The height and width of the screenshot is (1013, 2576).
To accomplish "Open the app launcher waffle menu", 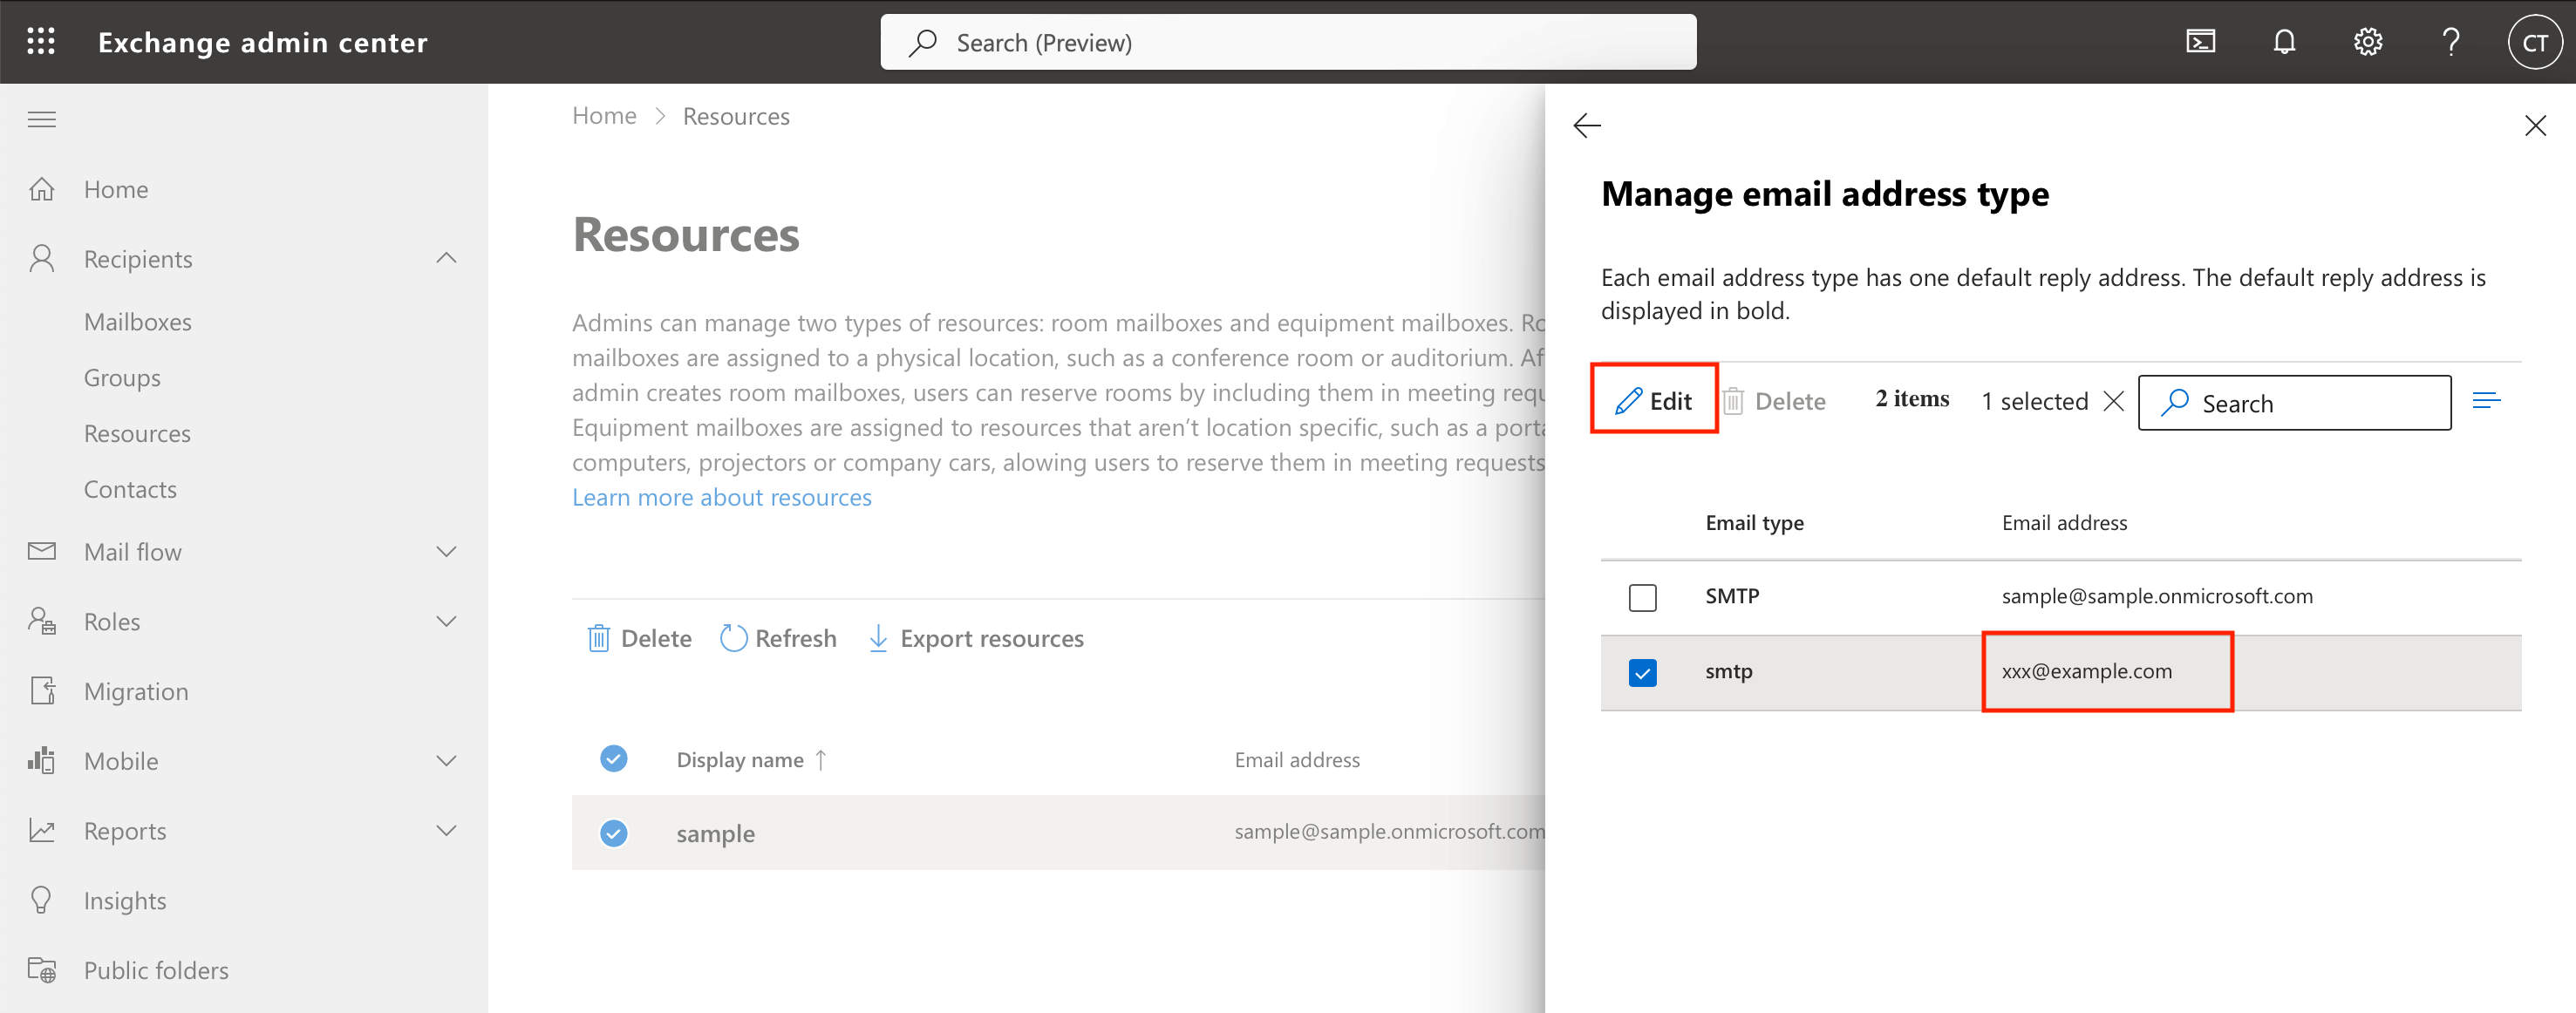I will (x=41, y=41).
